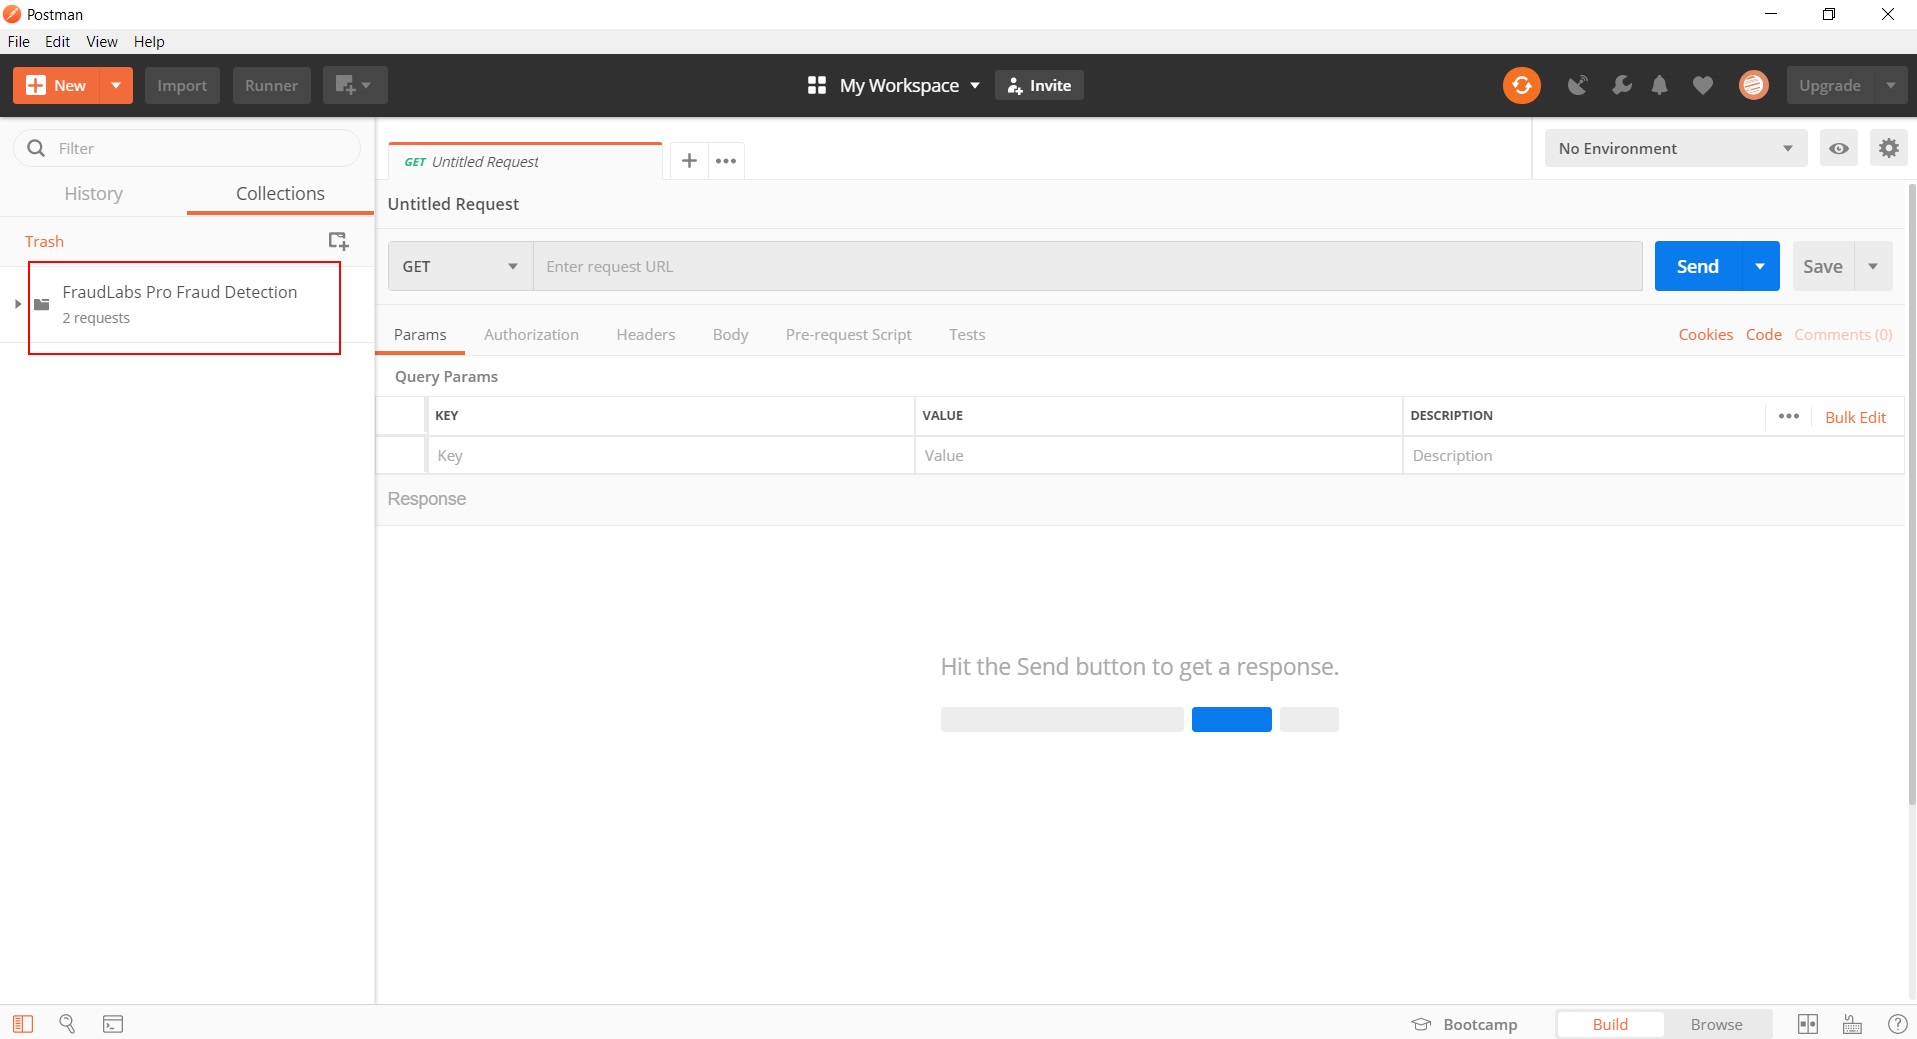Open the user avatar profile menu
1917x1039 pixels.
point(1753,85)
